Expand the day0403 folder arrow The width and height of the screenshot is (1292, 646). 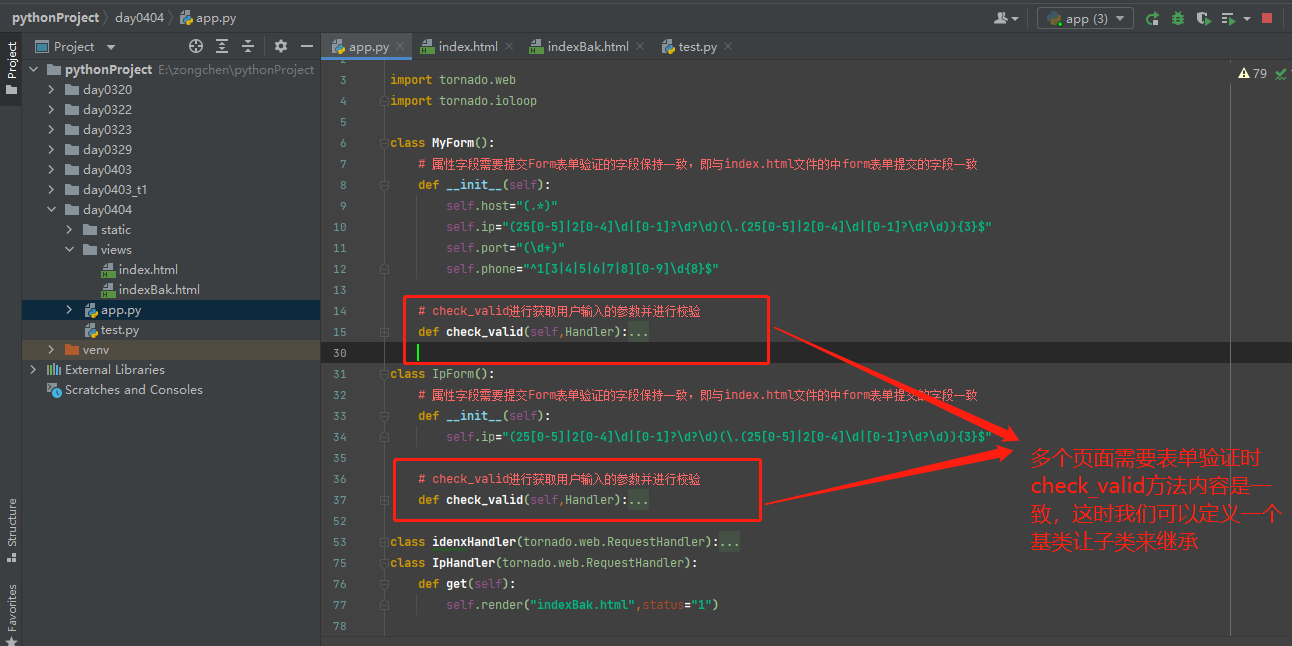51,170
